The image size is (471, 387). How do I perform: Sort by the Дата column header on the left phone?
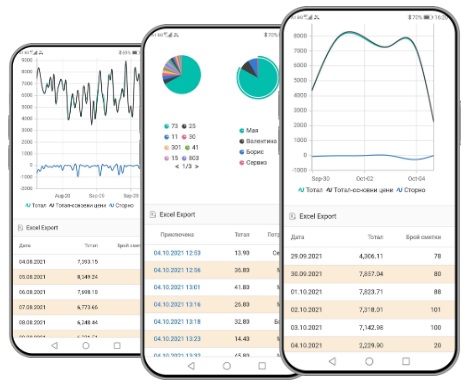pyautogui.click(x=25, y=246)
